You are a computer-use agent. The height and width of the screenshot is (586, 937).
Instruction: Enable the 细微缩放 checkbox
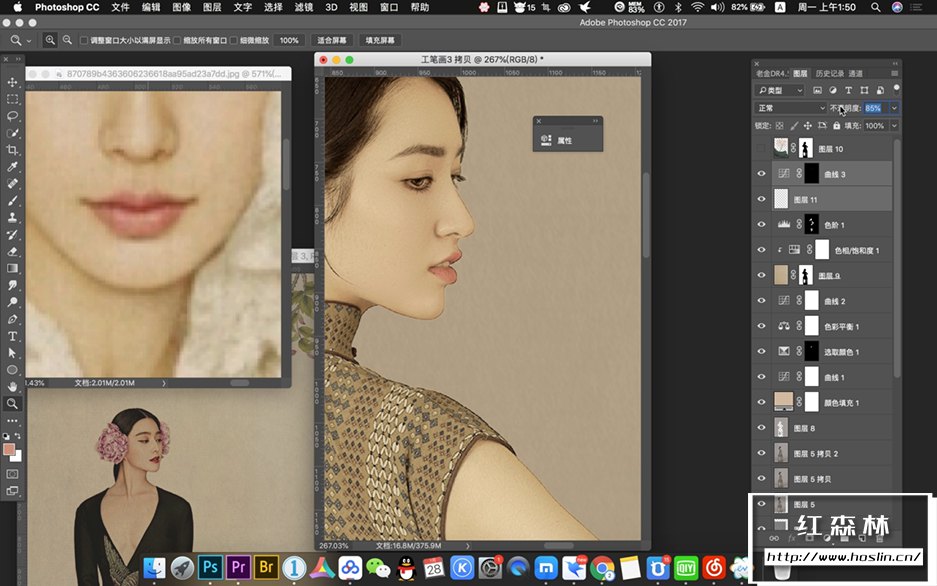click(233, 41)
